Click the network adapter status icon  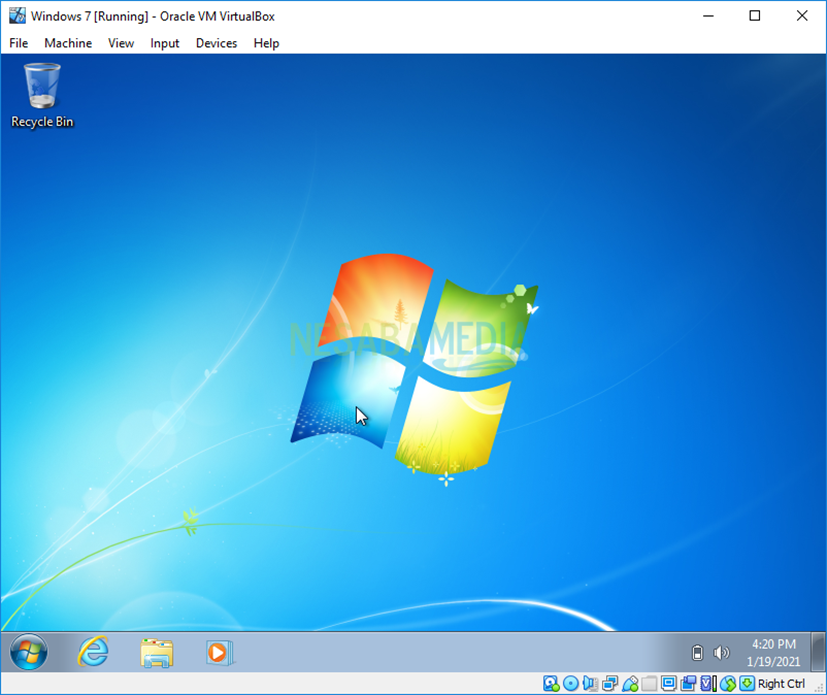pos(610,684)
